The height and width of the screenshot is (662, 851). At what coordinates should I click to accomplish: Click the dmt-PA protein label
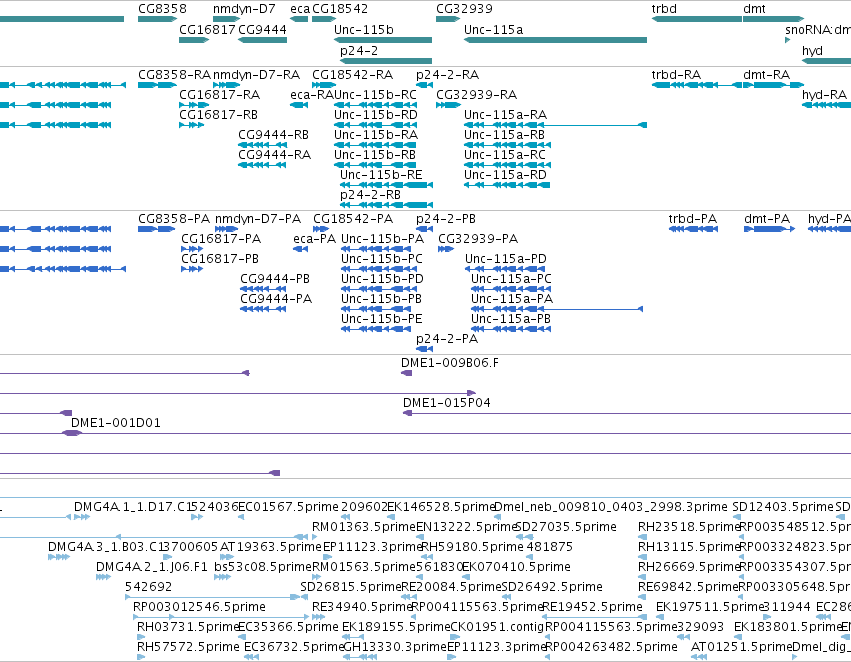click(x=766, y=219)
